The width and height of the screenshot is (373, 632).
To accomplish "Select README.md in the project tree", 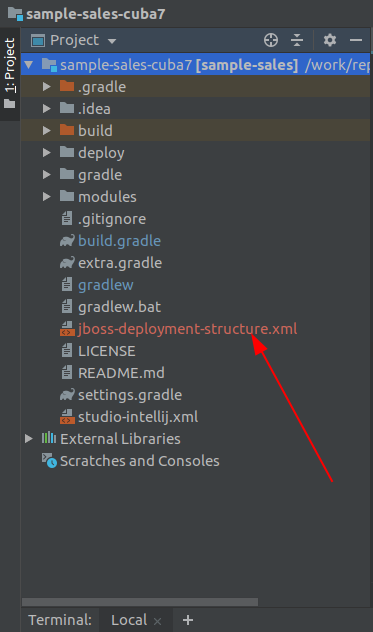I will pyautogui.click(x=121, y=373).
